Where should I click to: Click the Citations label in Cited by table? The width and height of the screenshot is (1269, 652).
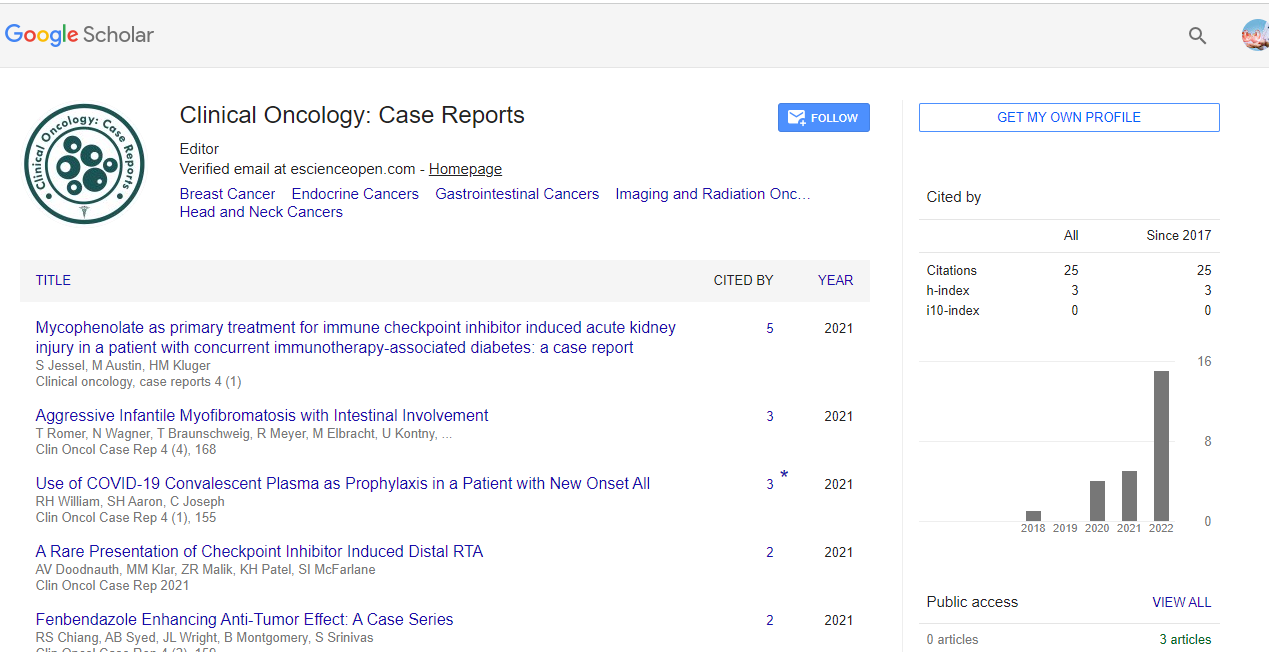[952, 270]
